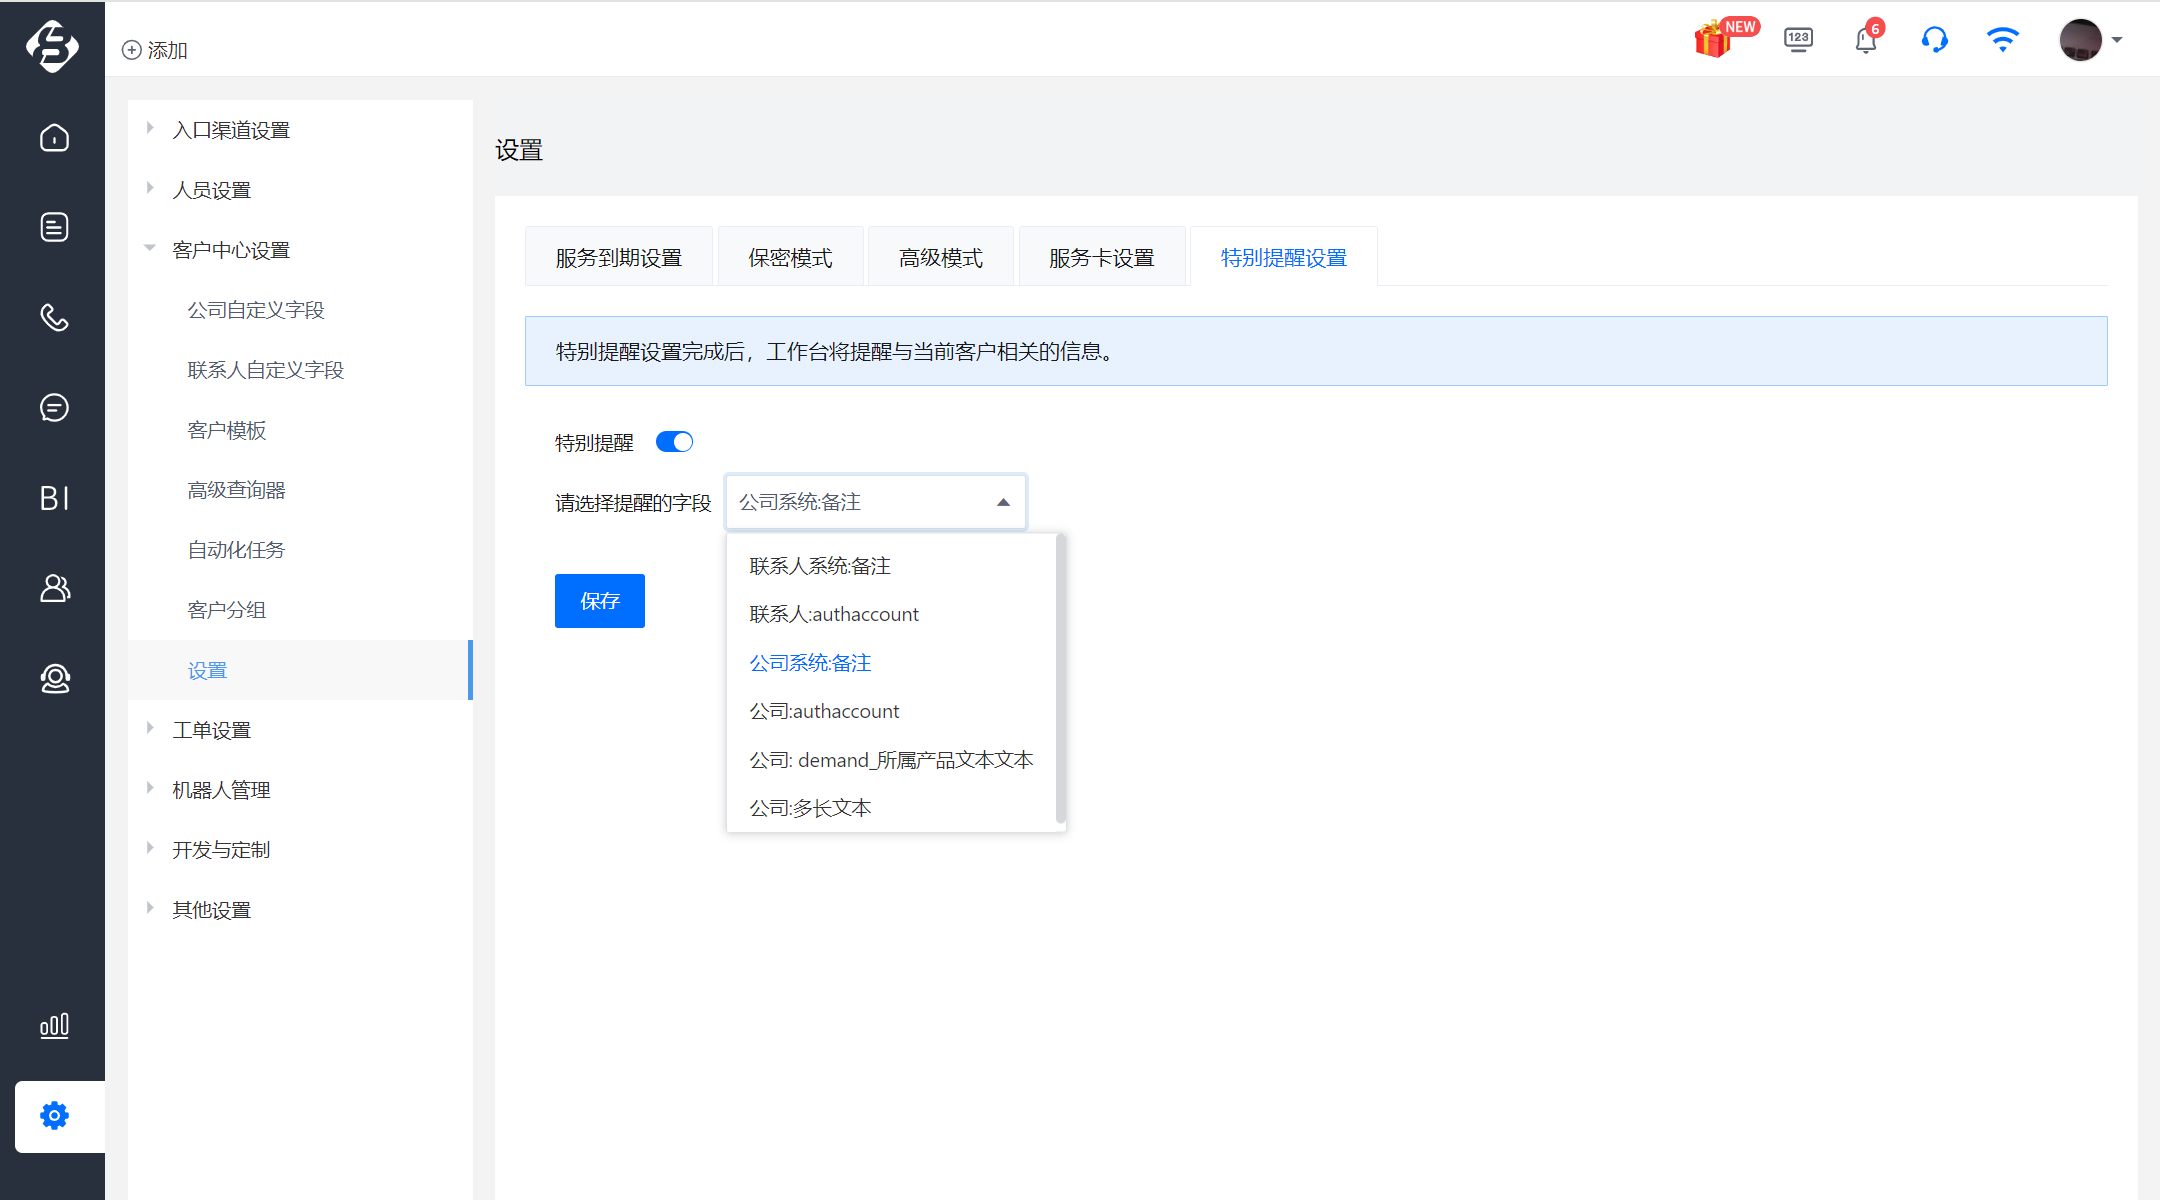Click the 保存 button
The image size is (2160, 1200).
click(600, 601)
